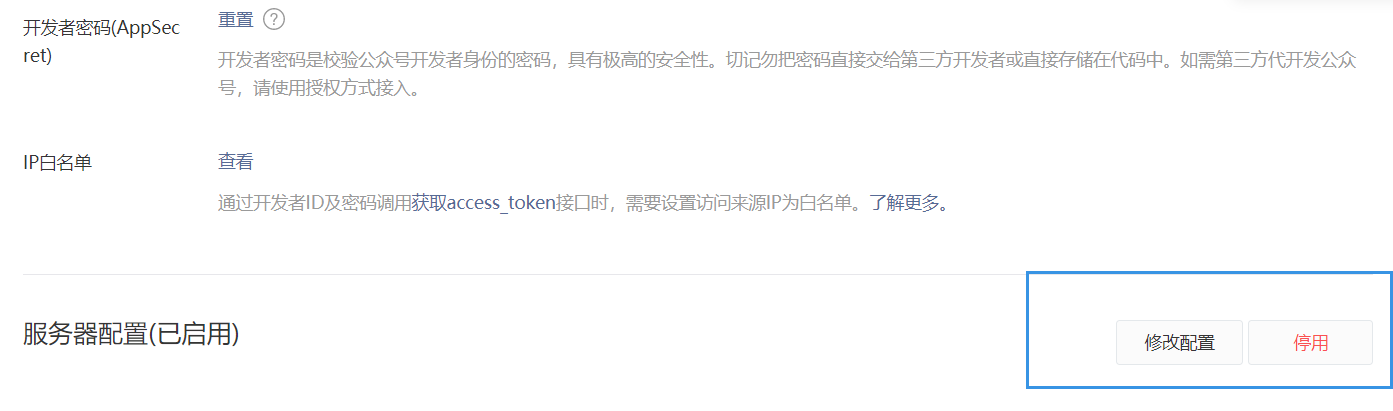Screen dimensions: 1393x411
Task: Click the phrase 具有极高的安全性 in the description
Action: [638, 60]
